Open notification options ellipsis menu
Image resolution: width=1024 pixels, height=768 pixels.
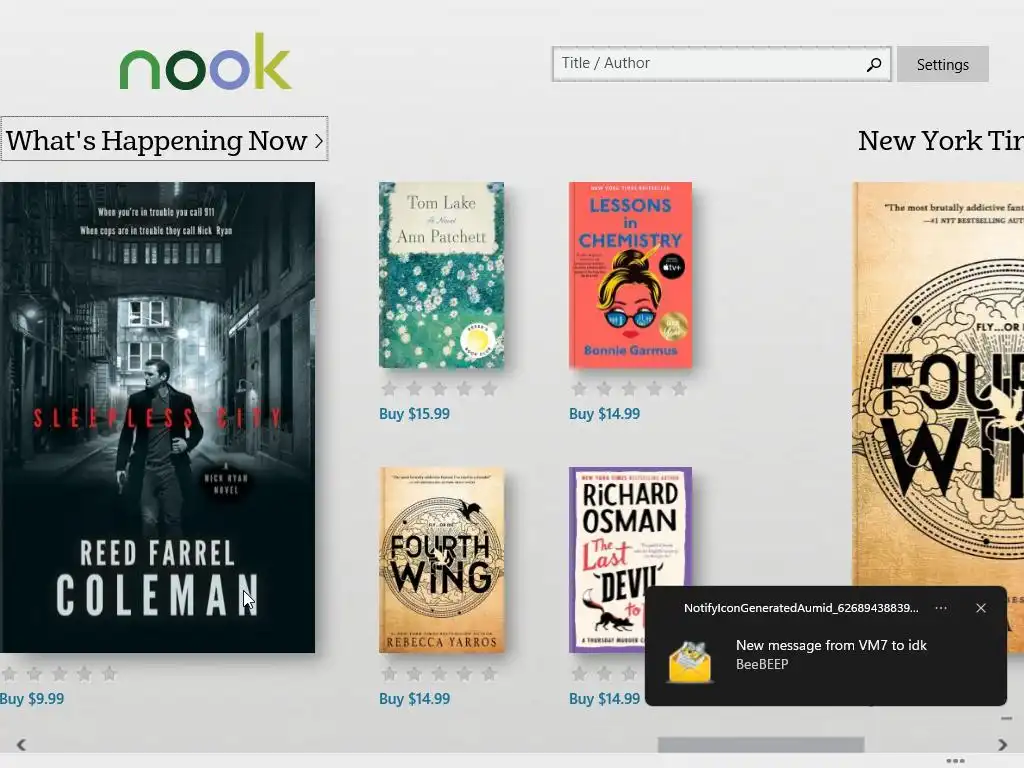coord(940,608)
